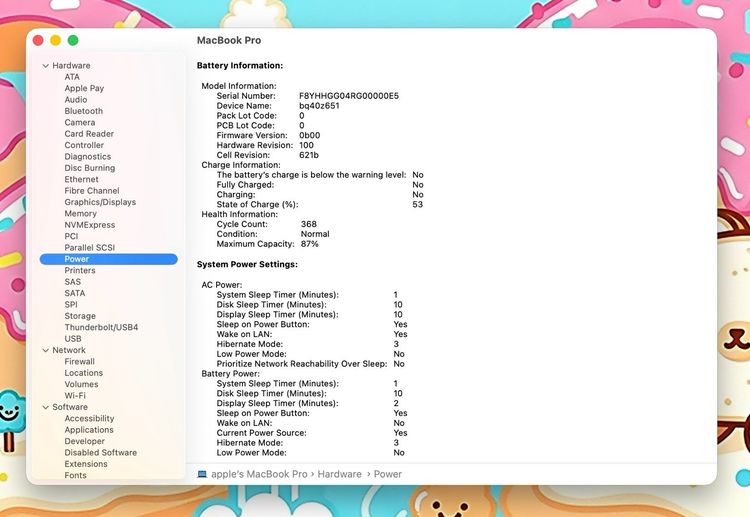Collapse the Software section chevron
Viewport: 750px width, 517px height.
click(45, 407)
